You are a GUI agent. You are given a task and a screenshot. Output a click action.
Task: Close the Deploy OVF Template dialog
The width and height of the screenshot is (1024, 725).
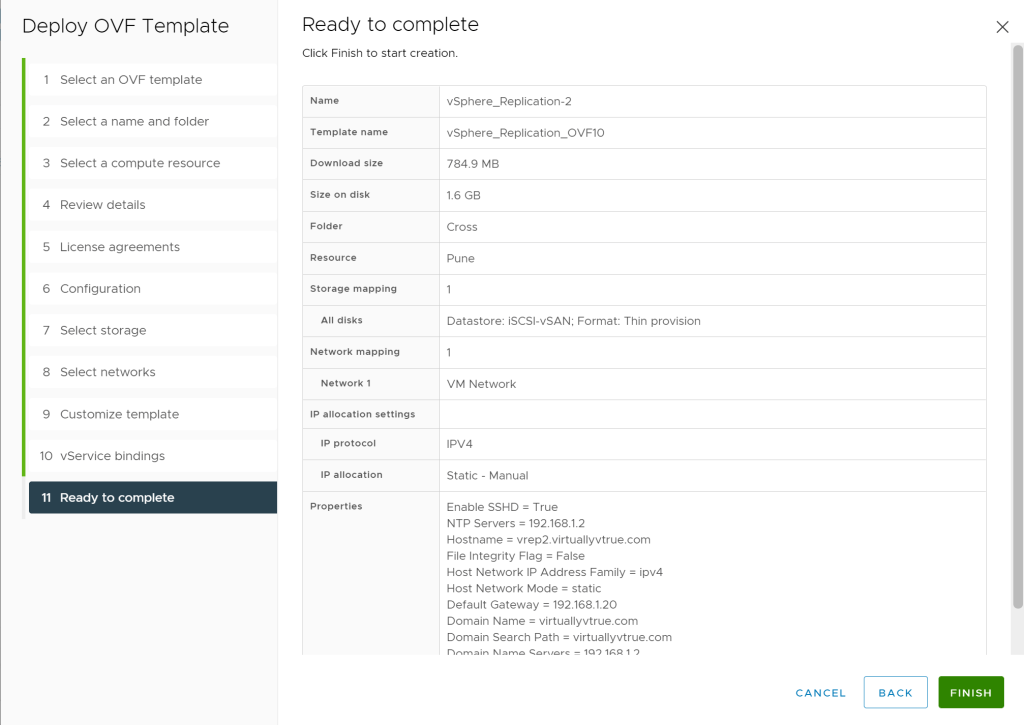pyautogui.click(x=1002, y=27)
